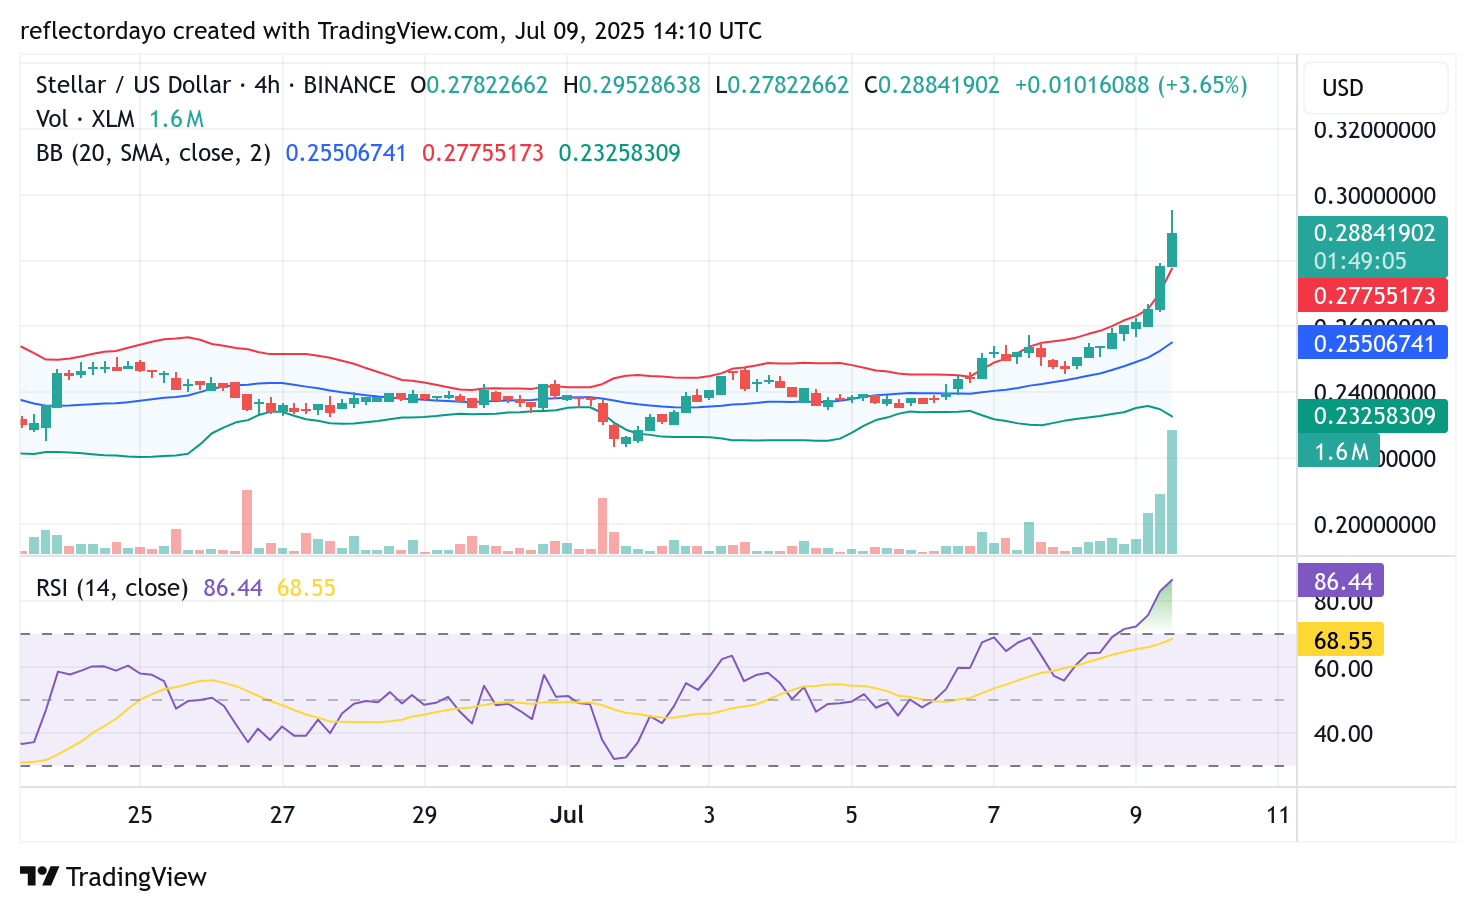Click the chart attribution header text
Image resolution: width=1476 pixels, height=912 pixels.
click(391, 31)
